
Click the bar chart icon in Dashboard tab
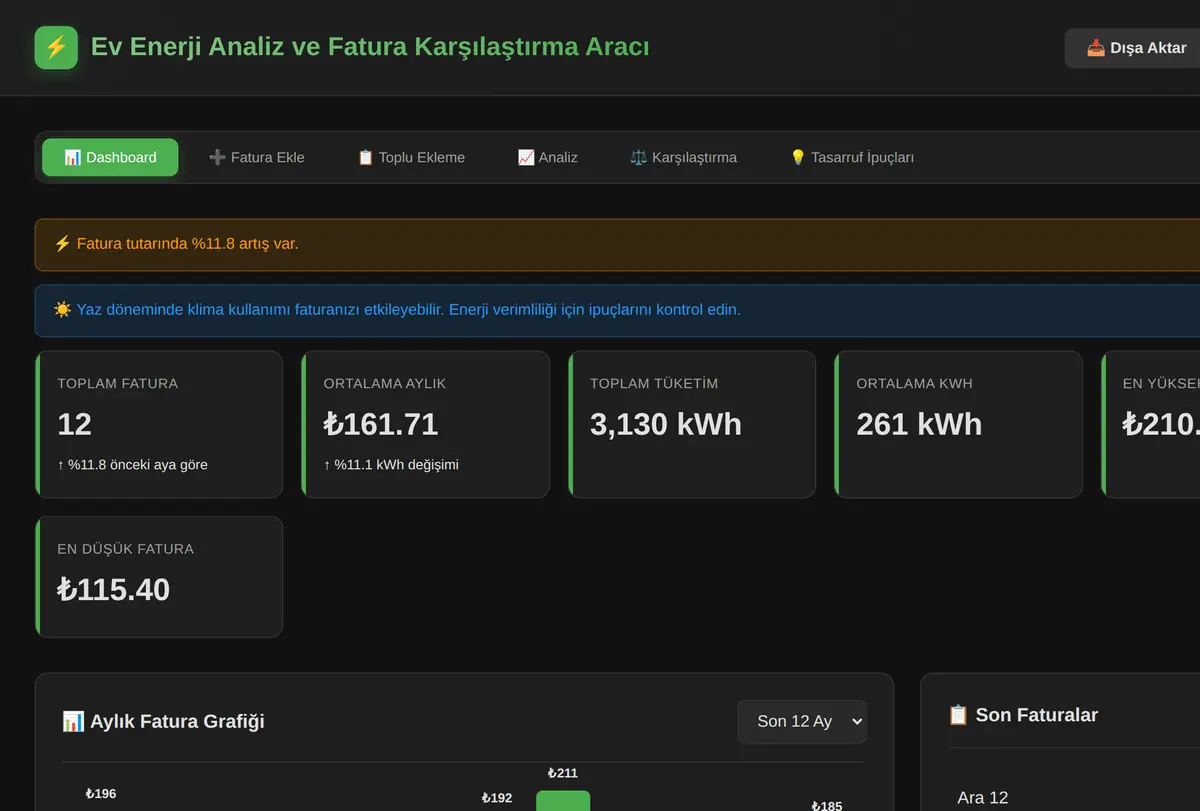[x=73, y=157]
